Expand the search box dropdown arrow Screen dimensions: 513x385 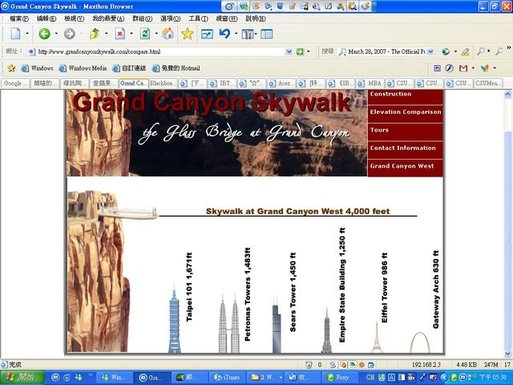pos(431,52)
